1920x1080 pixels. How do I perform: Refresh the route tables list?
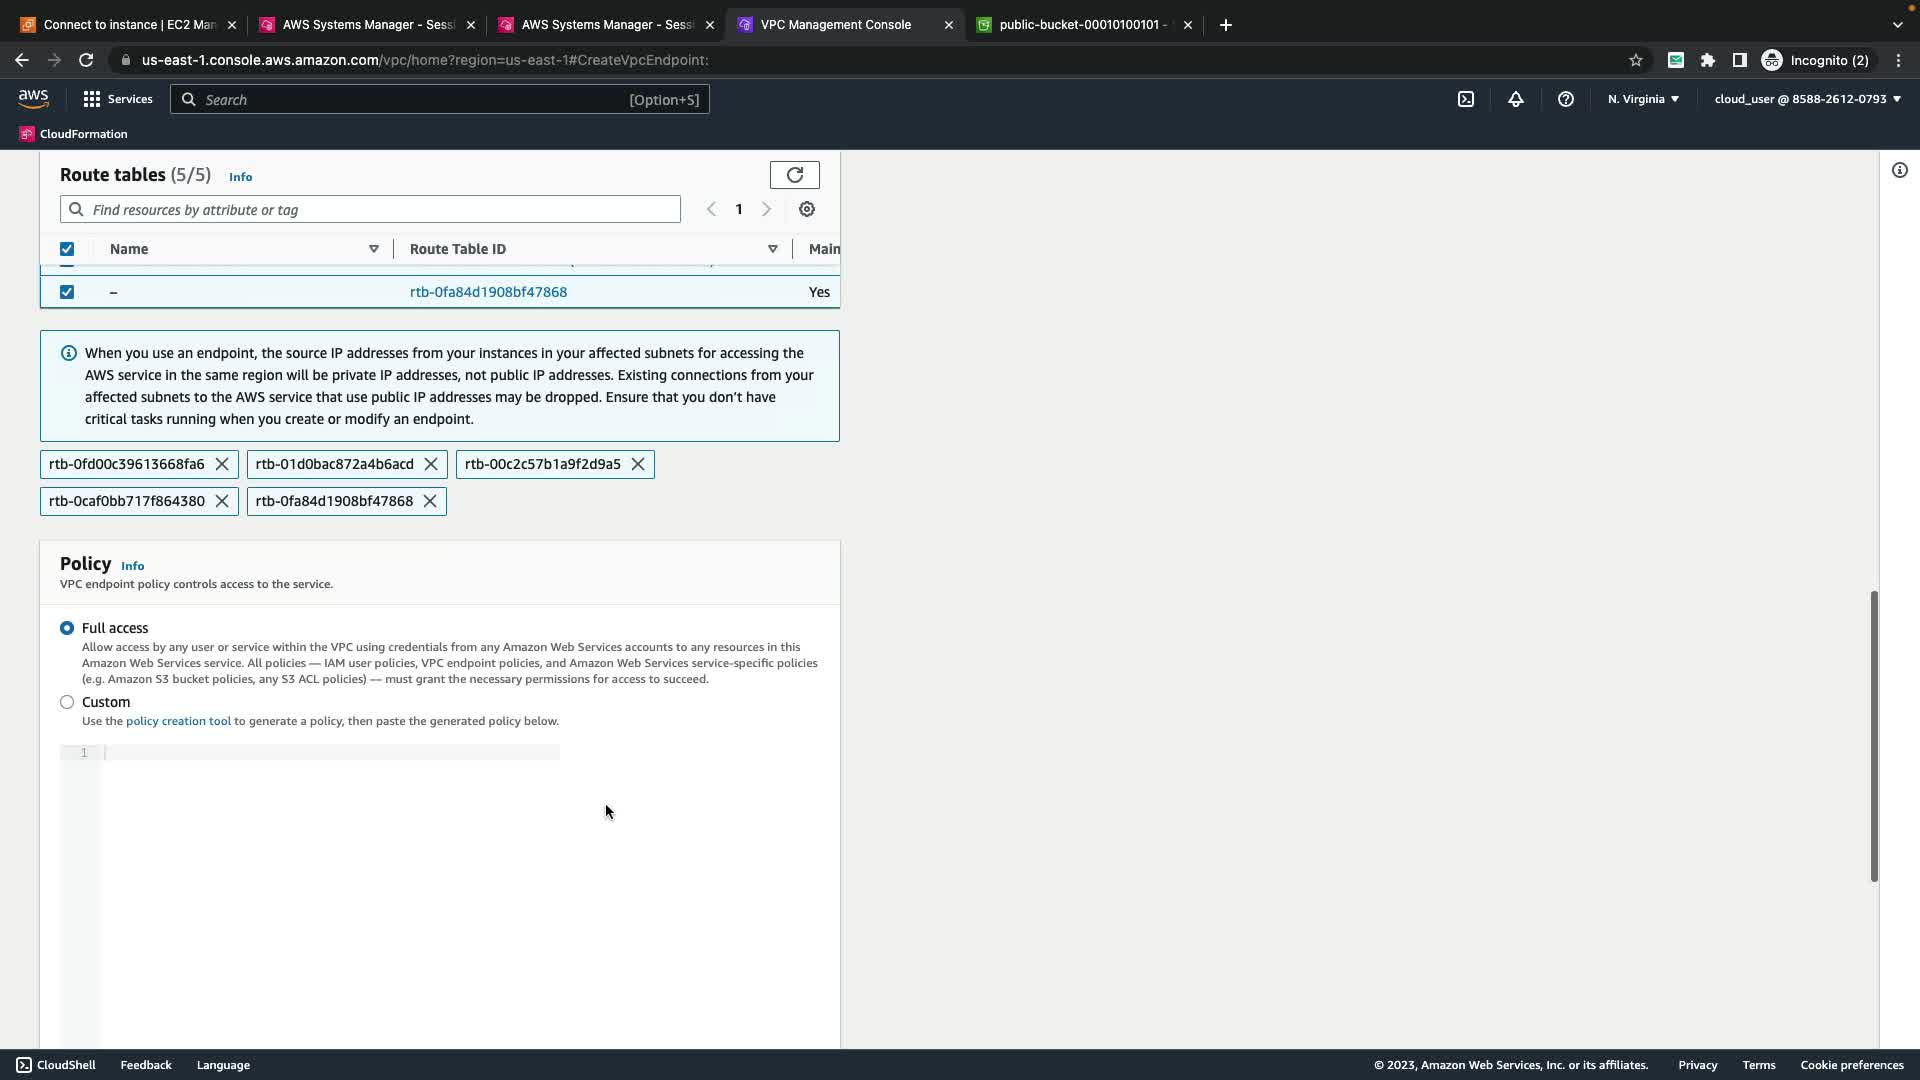794,175
